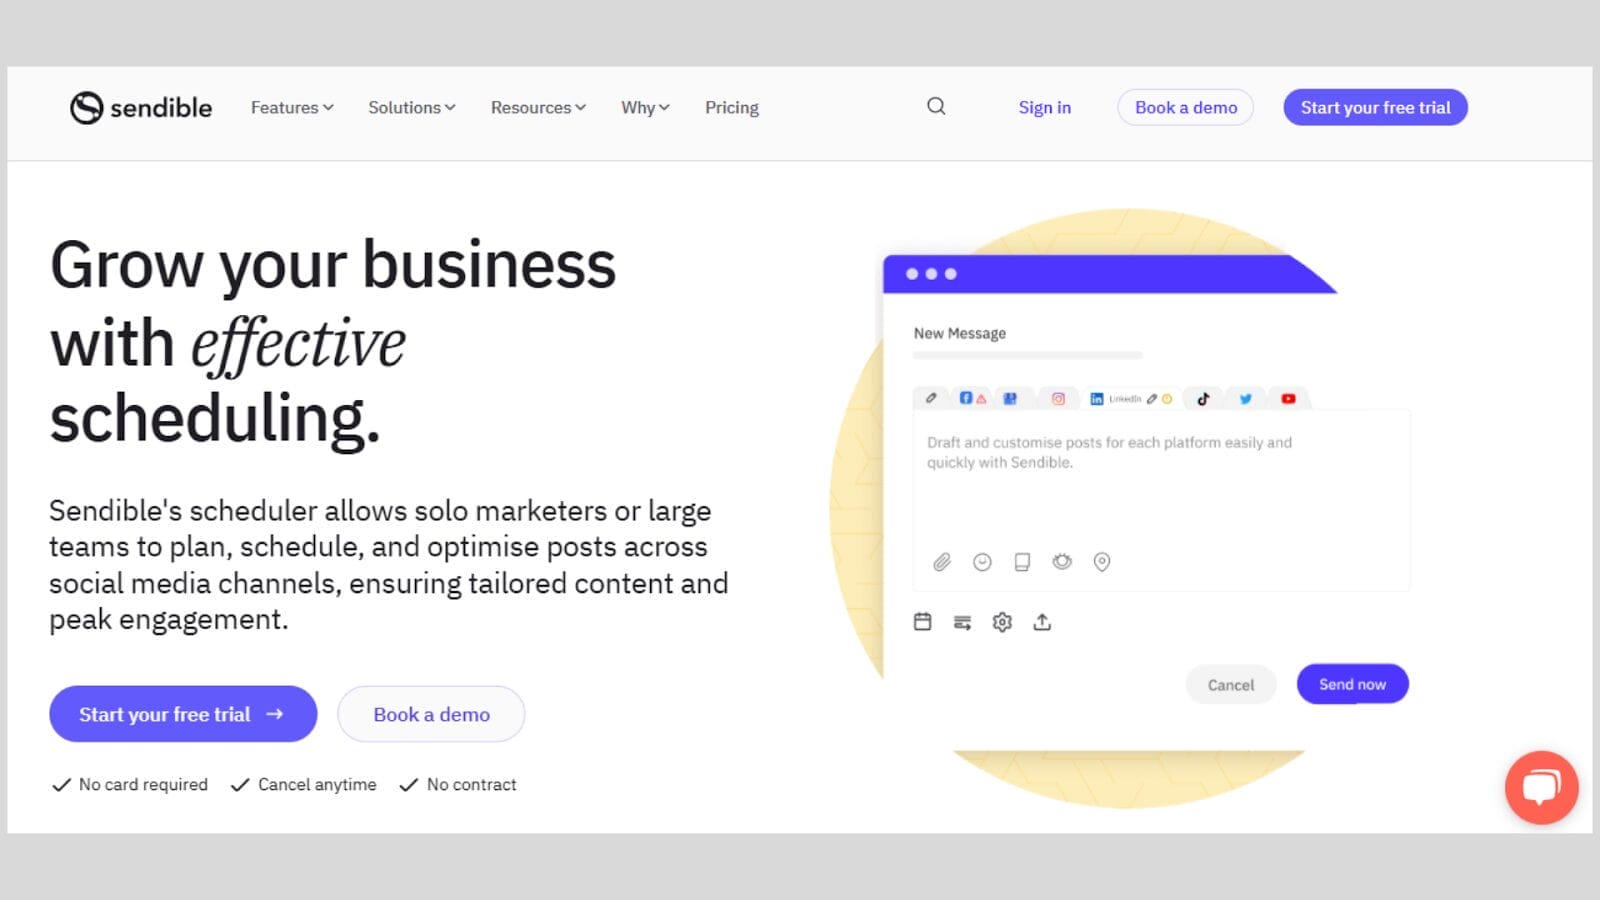
Task: Click the content library book icon
Action: tap(1022, 562)
